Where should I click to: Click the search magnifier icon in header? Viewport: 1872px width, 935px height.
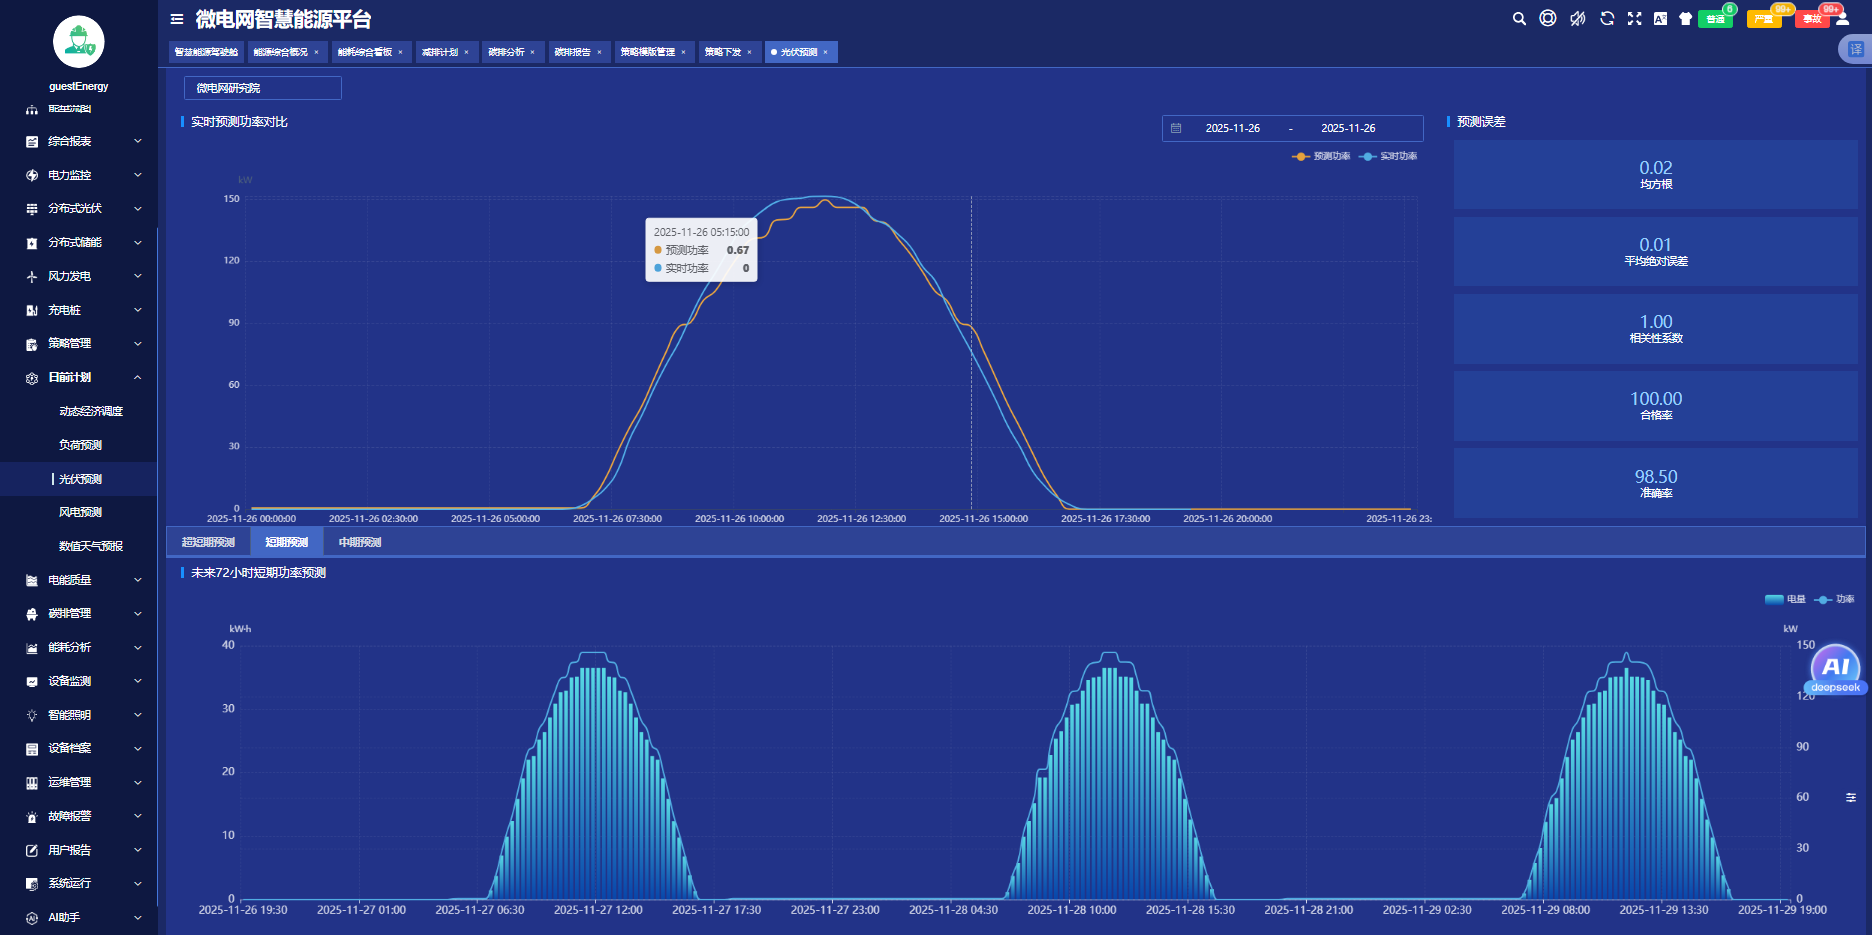1519,19
